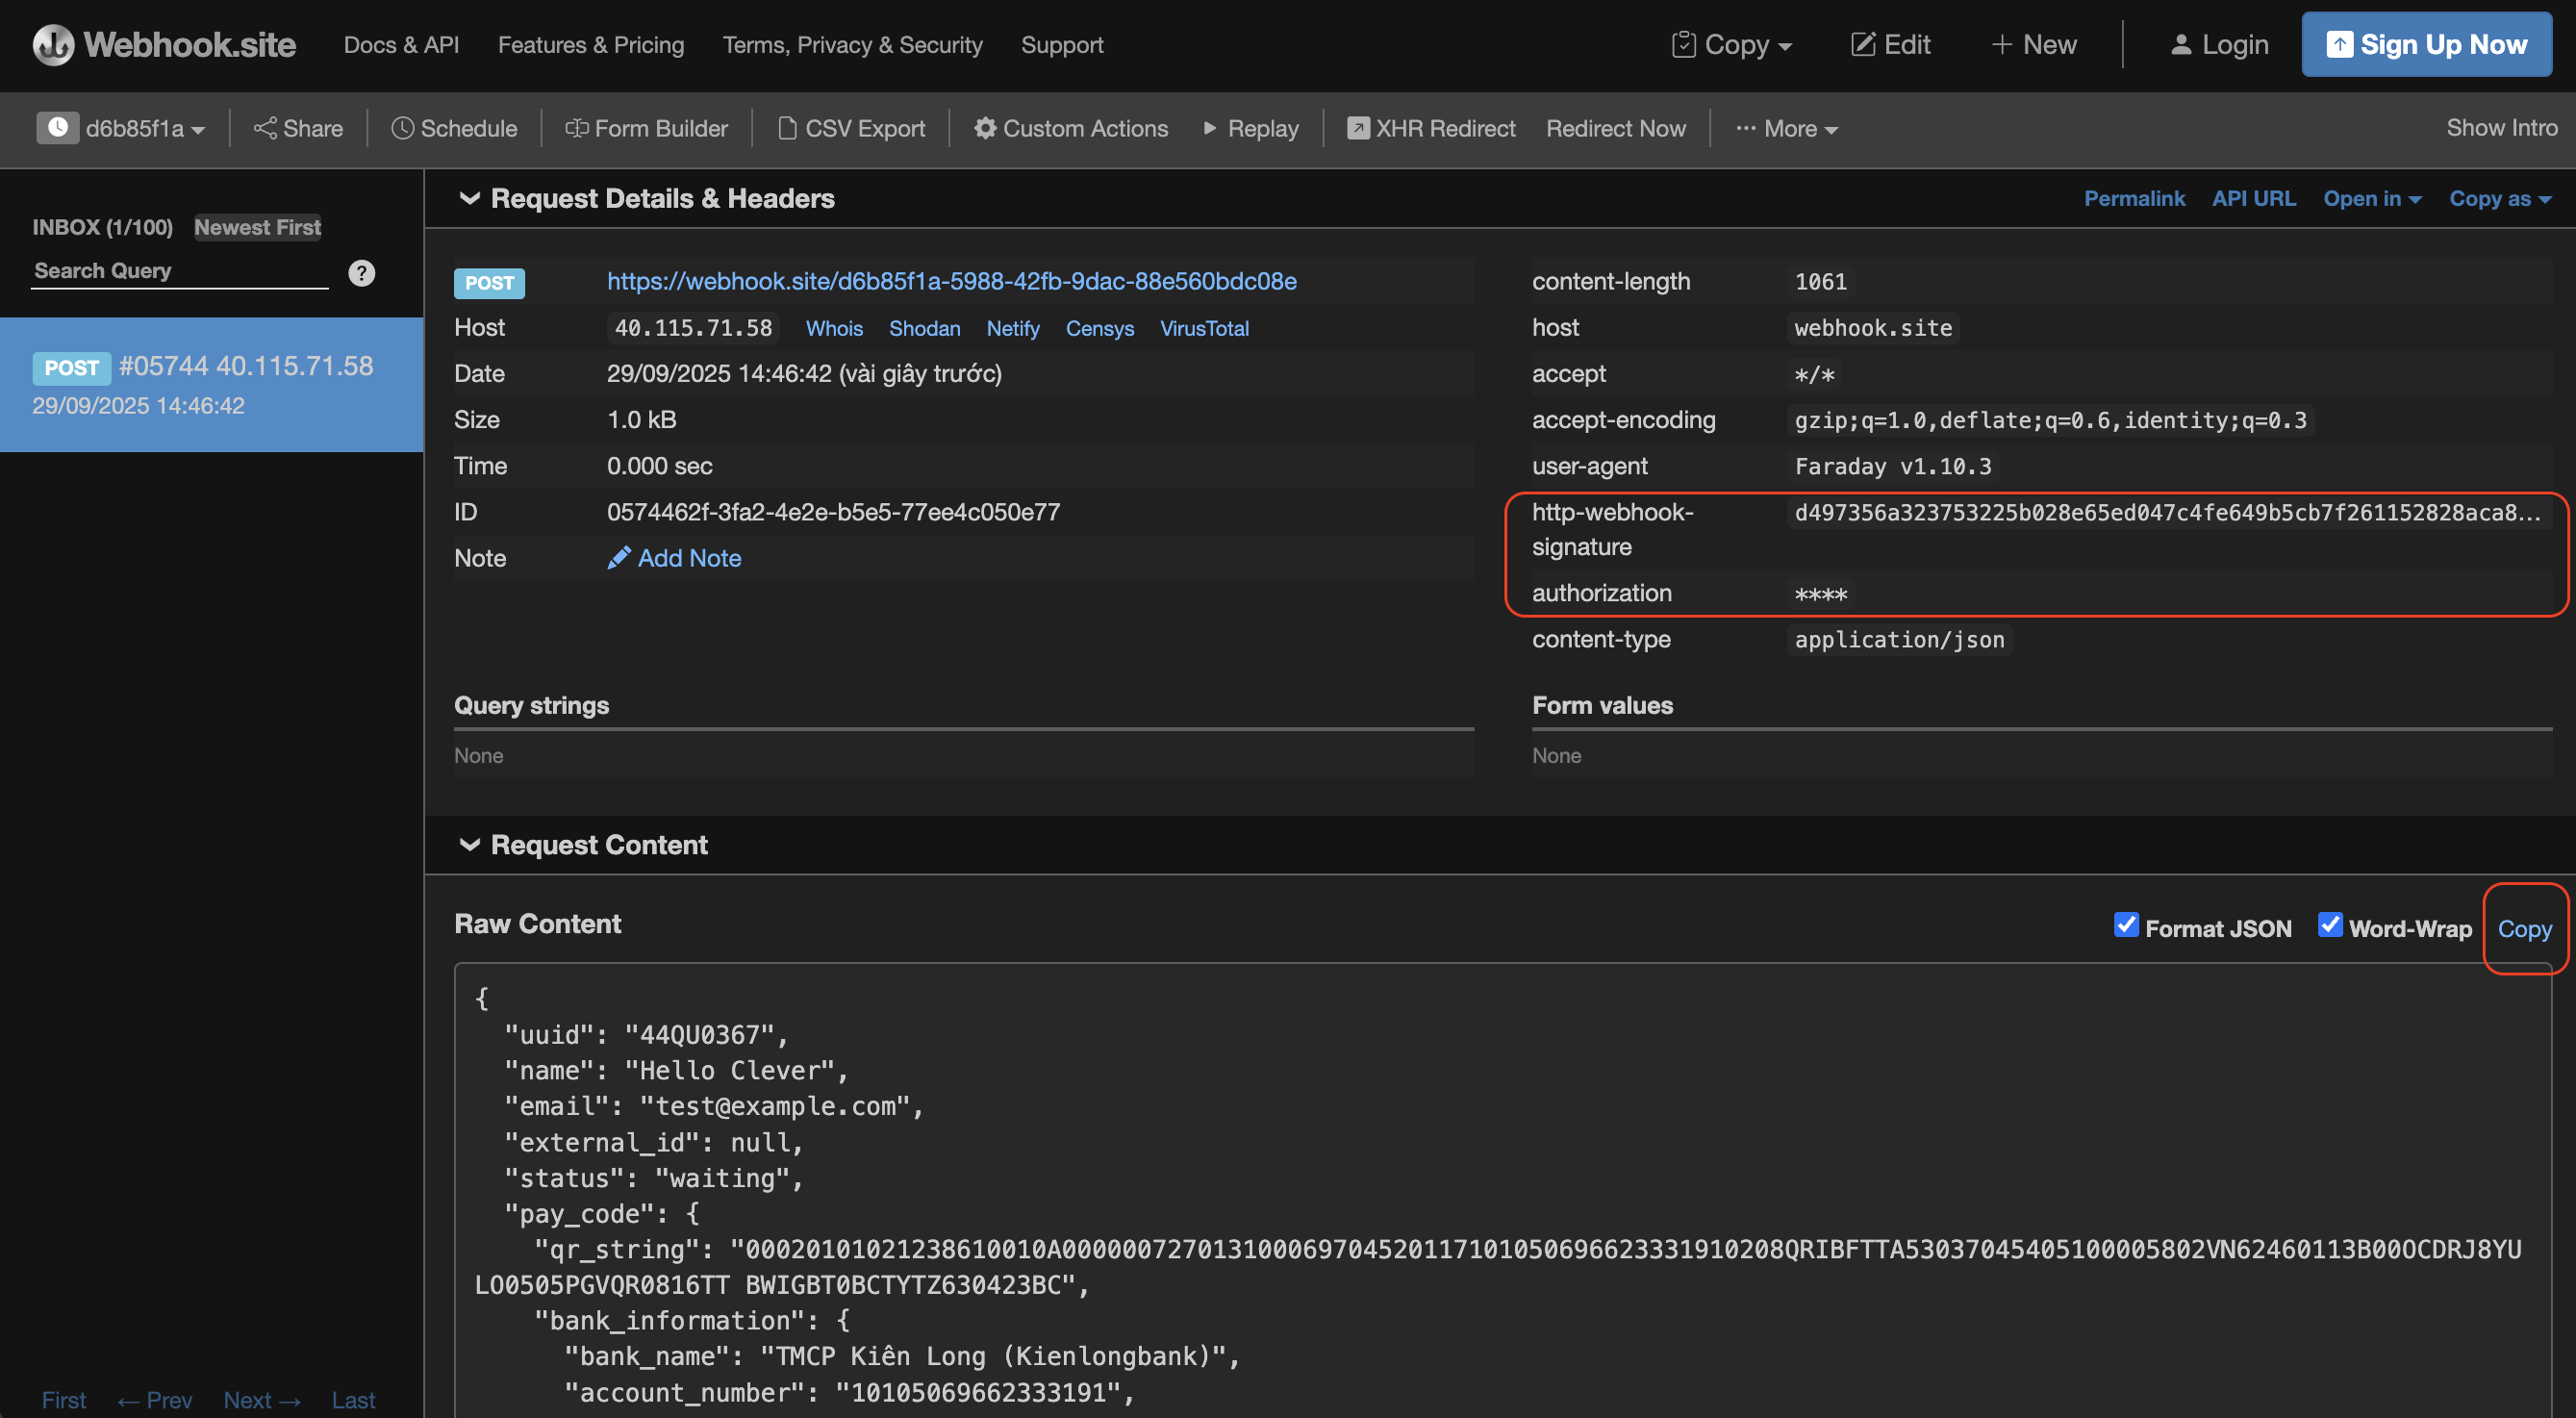Select the XHR Redirect icon
The height and width of the screenshot is (1418, 2576).
pos(1358,128)
